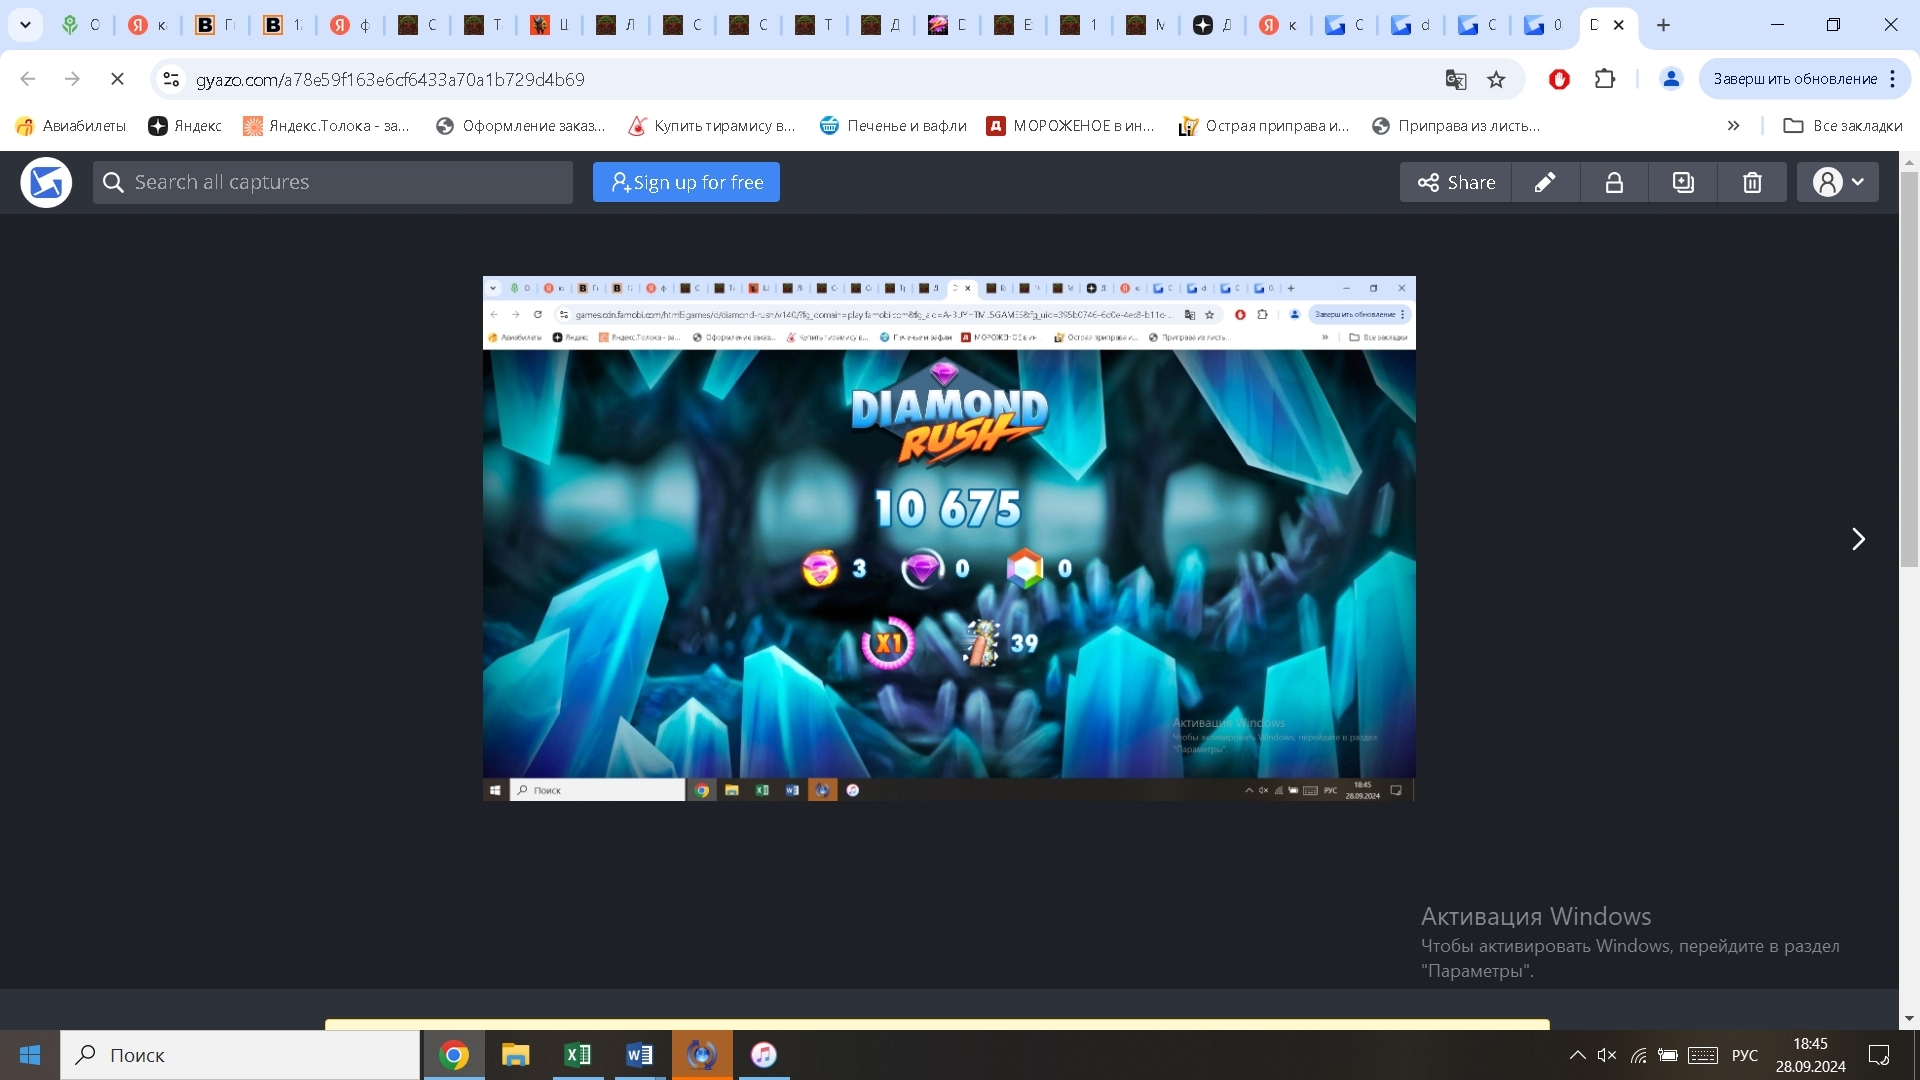Toggle muted volume tray icon
The height and width of the screenshot is (1080, 1920).
point(1607,1055)
